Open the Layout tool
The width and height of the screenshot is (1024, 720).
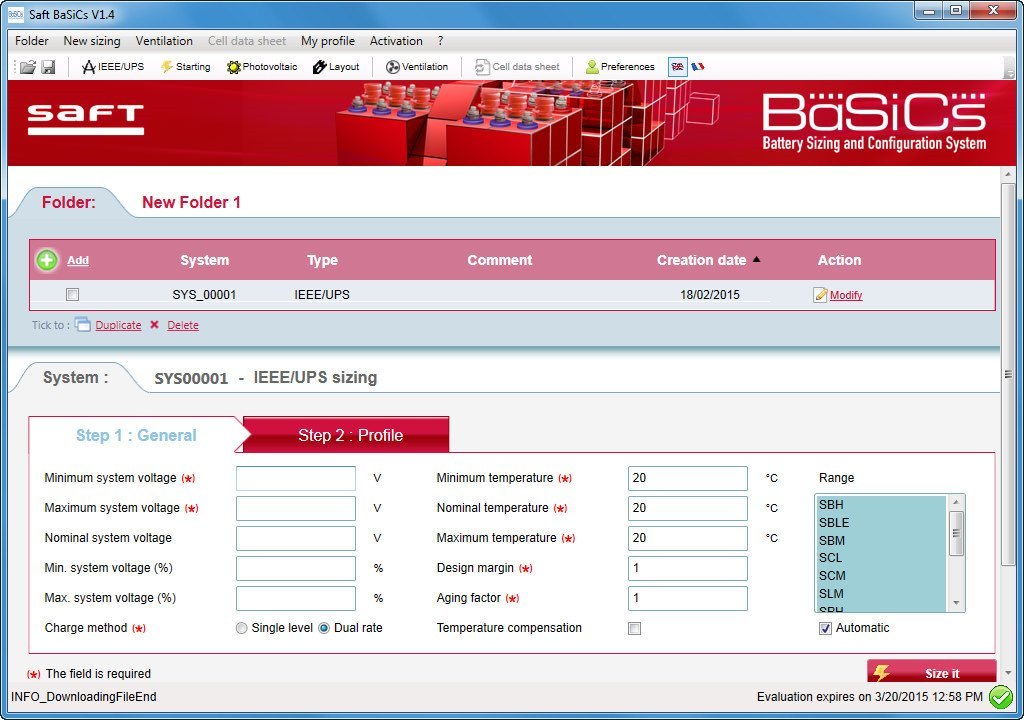[337, 67]
